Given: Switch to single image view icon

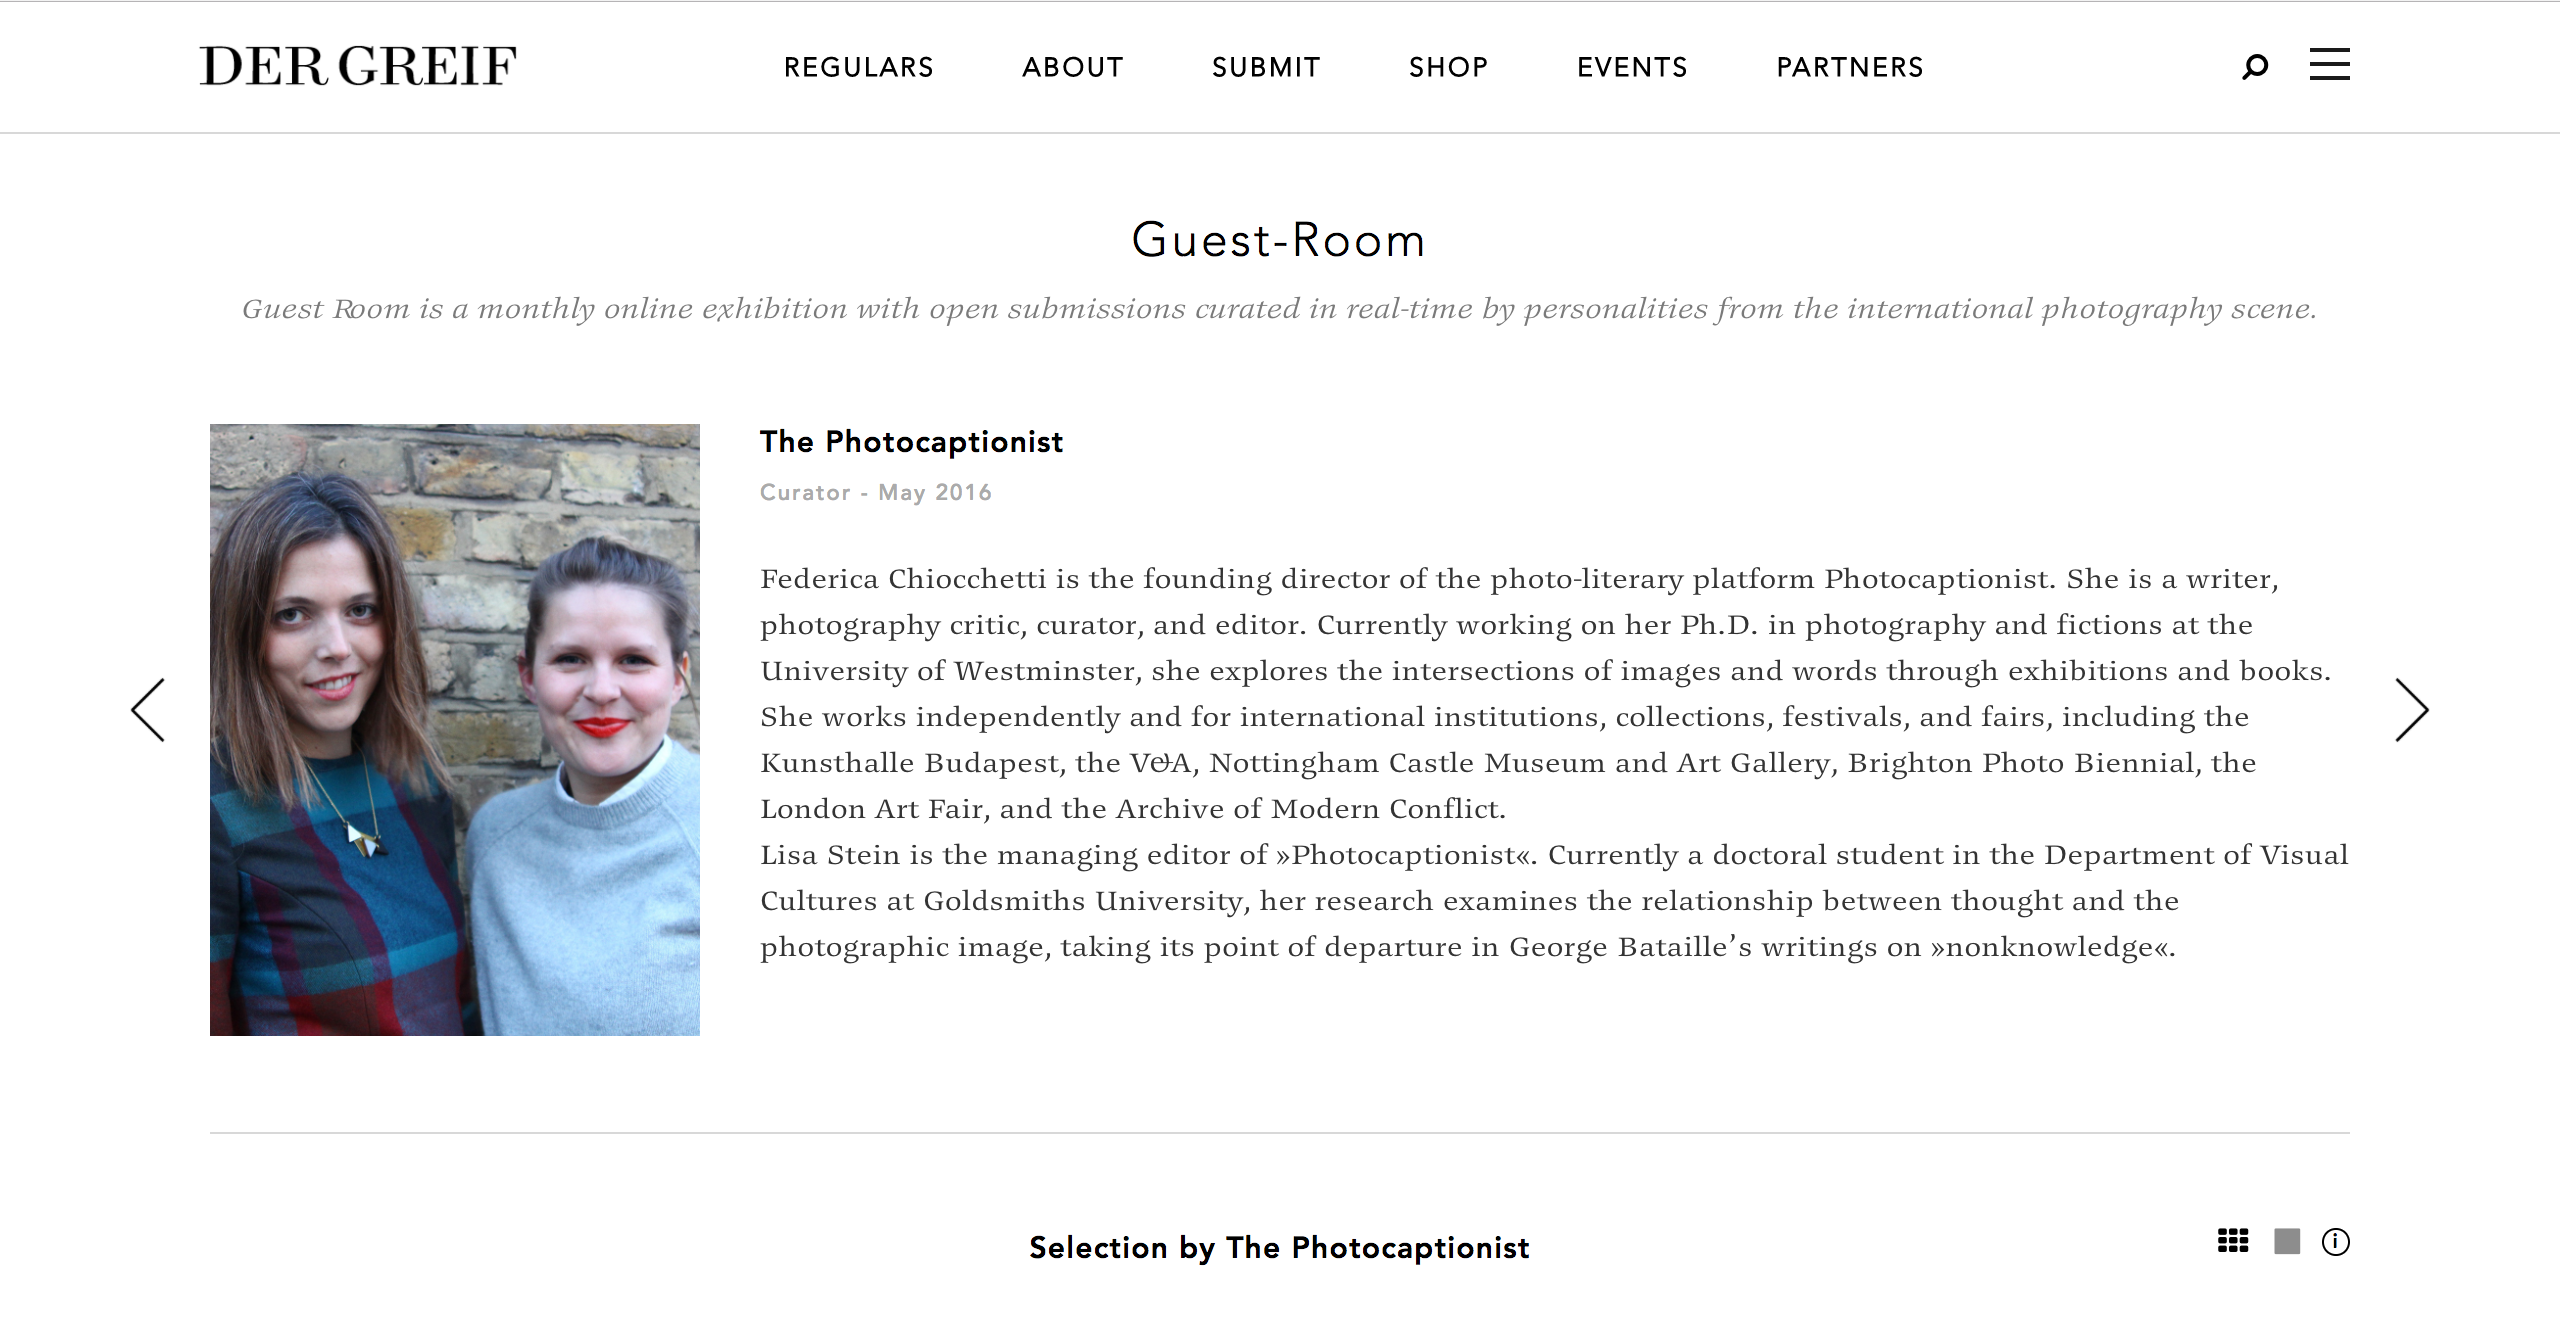Looking at the screenshot, I should coord(2287,1241).
